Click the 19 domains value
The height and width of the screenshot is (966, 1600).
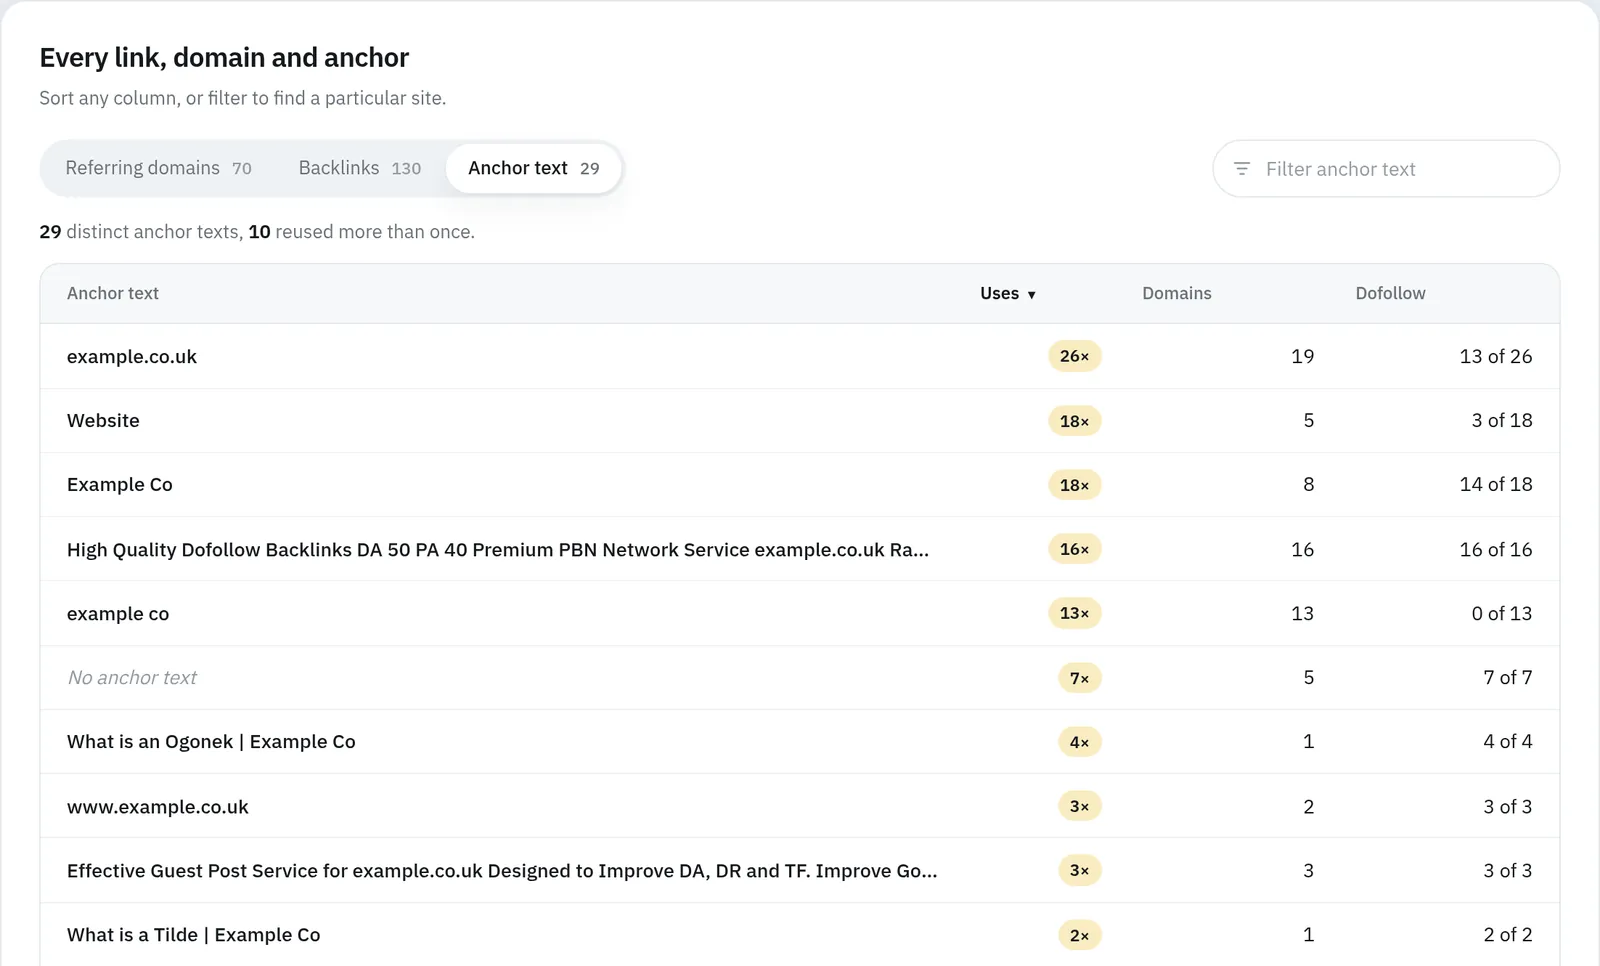pyautogui.click(x=1303, y=357)
